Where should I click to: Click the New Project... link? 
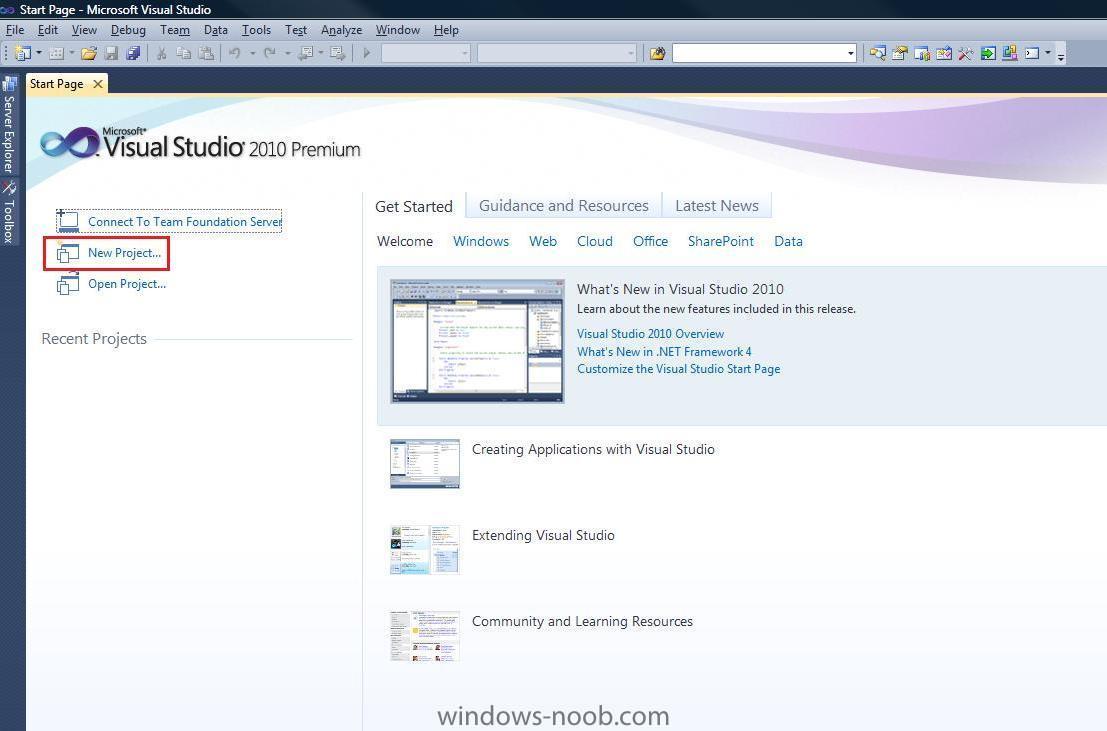(x=124, y=253)
